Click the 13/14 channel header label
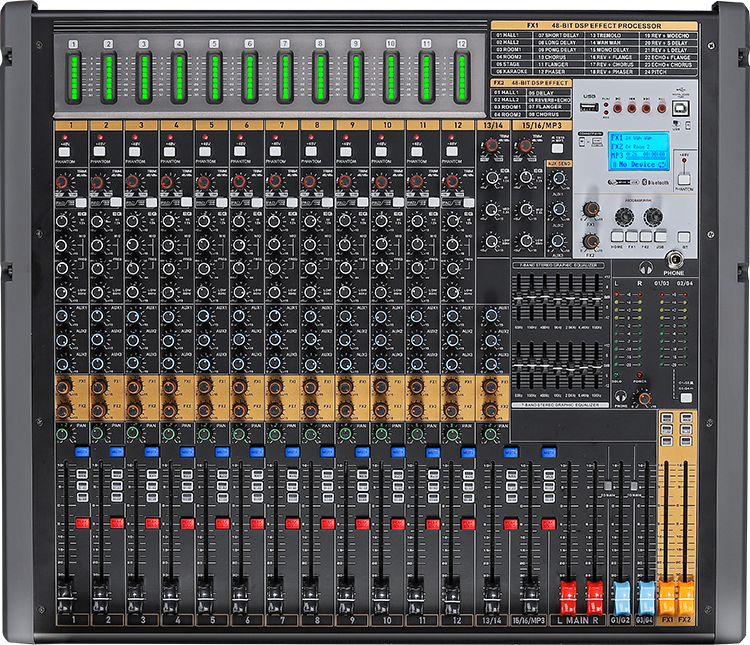The image size is (750, 645). (x=492, y=126)
